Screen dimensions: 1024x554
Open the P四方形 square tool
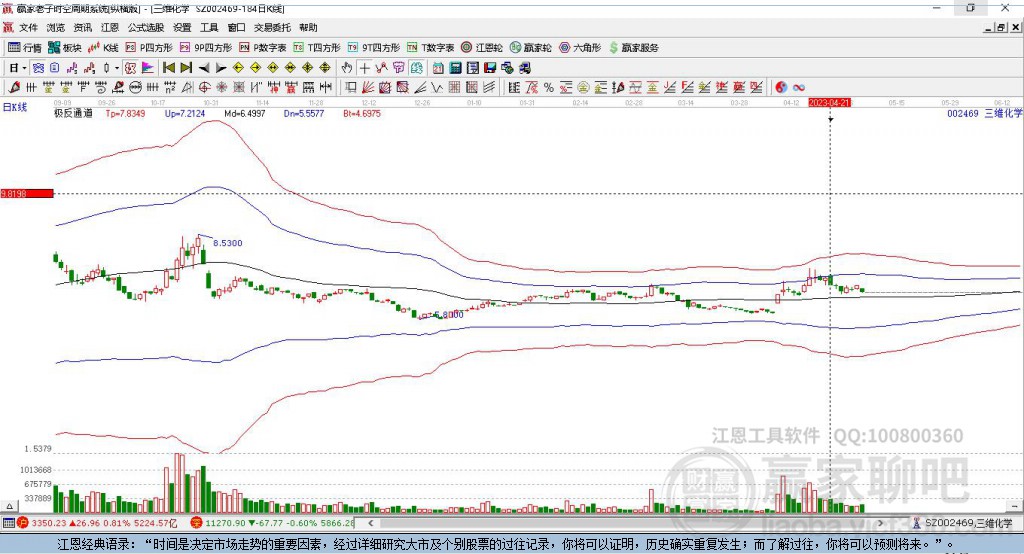[x=149, y=48]
